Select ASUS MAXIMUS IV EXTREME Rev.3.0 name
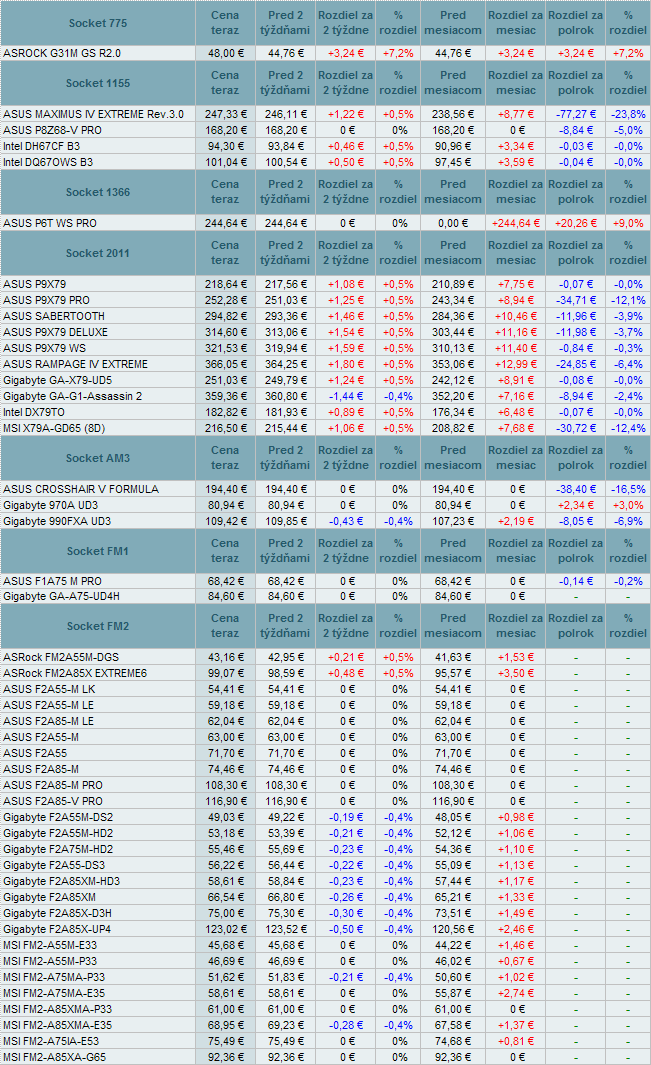 93,114
